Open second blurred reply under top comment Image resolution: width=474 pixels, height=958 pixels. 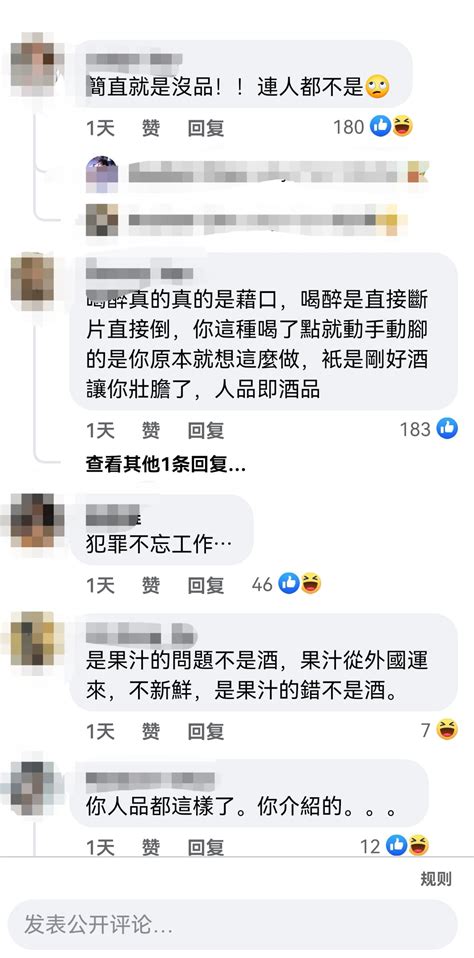pos(242,220)
